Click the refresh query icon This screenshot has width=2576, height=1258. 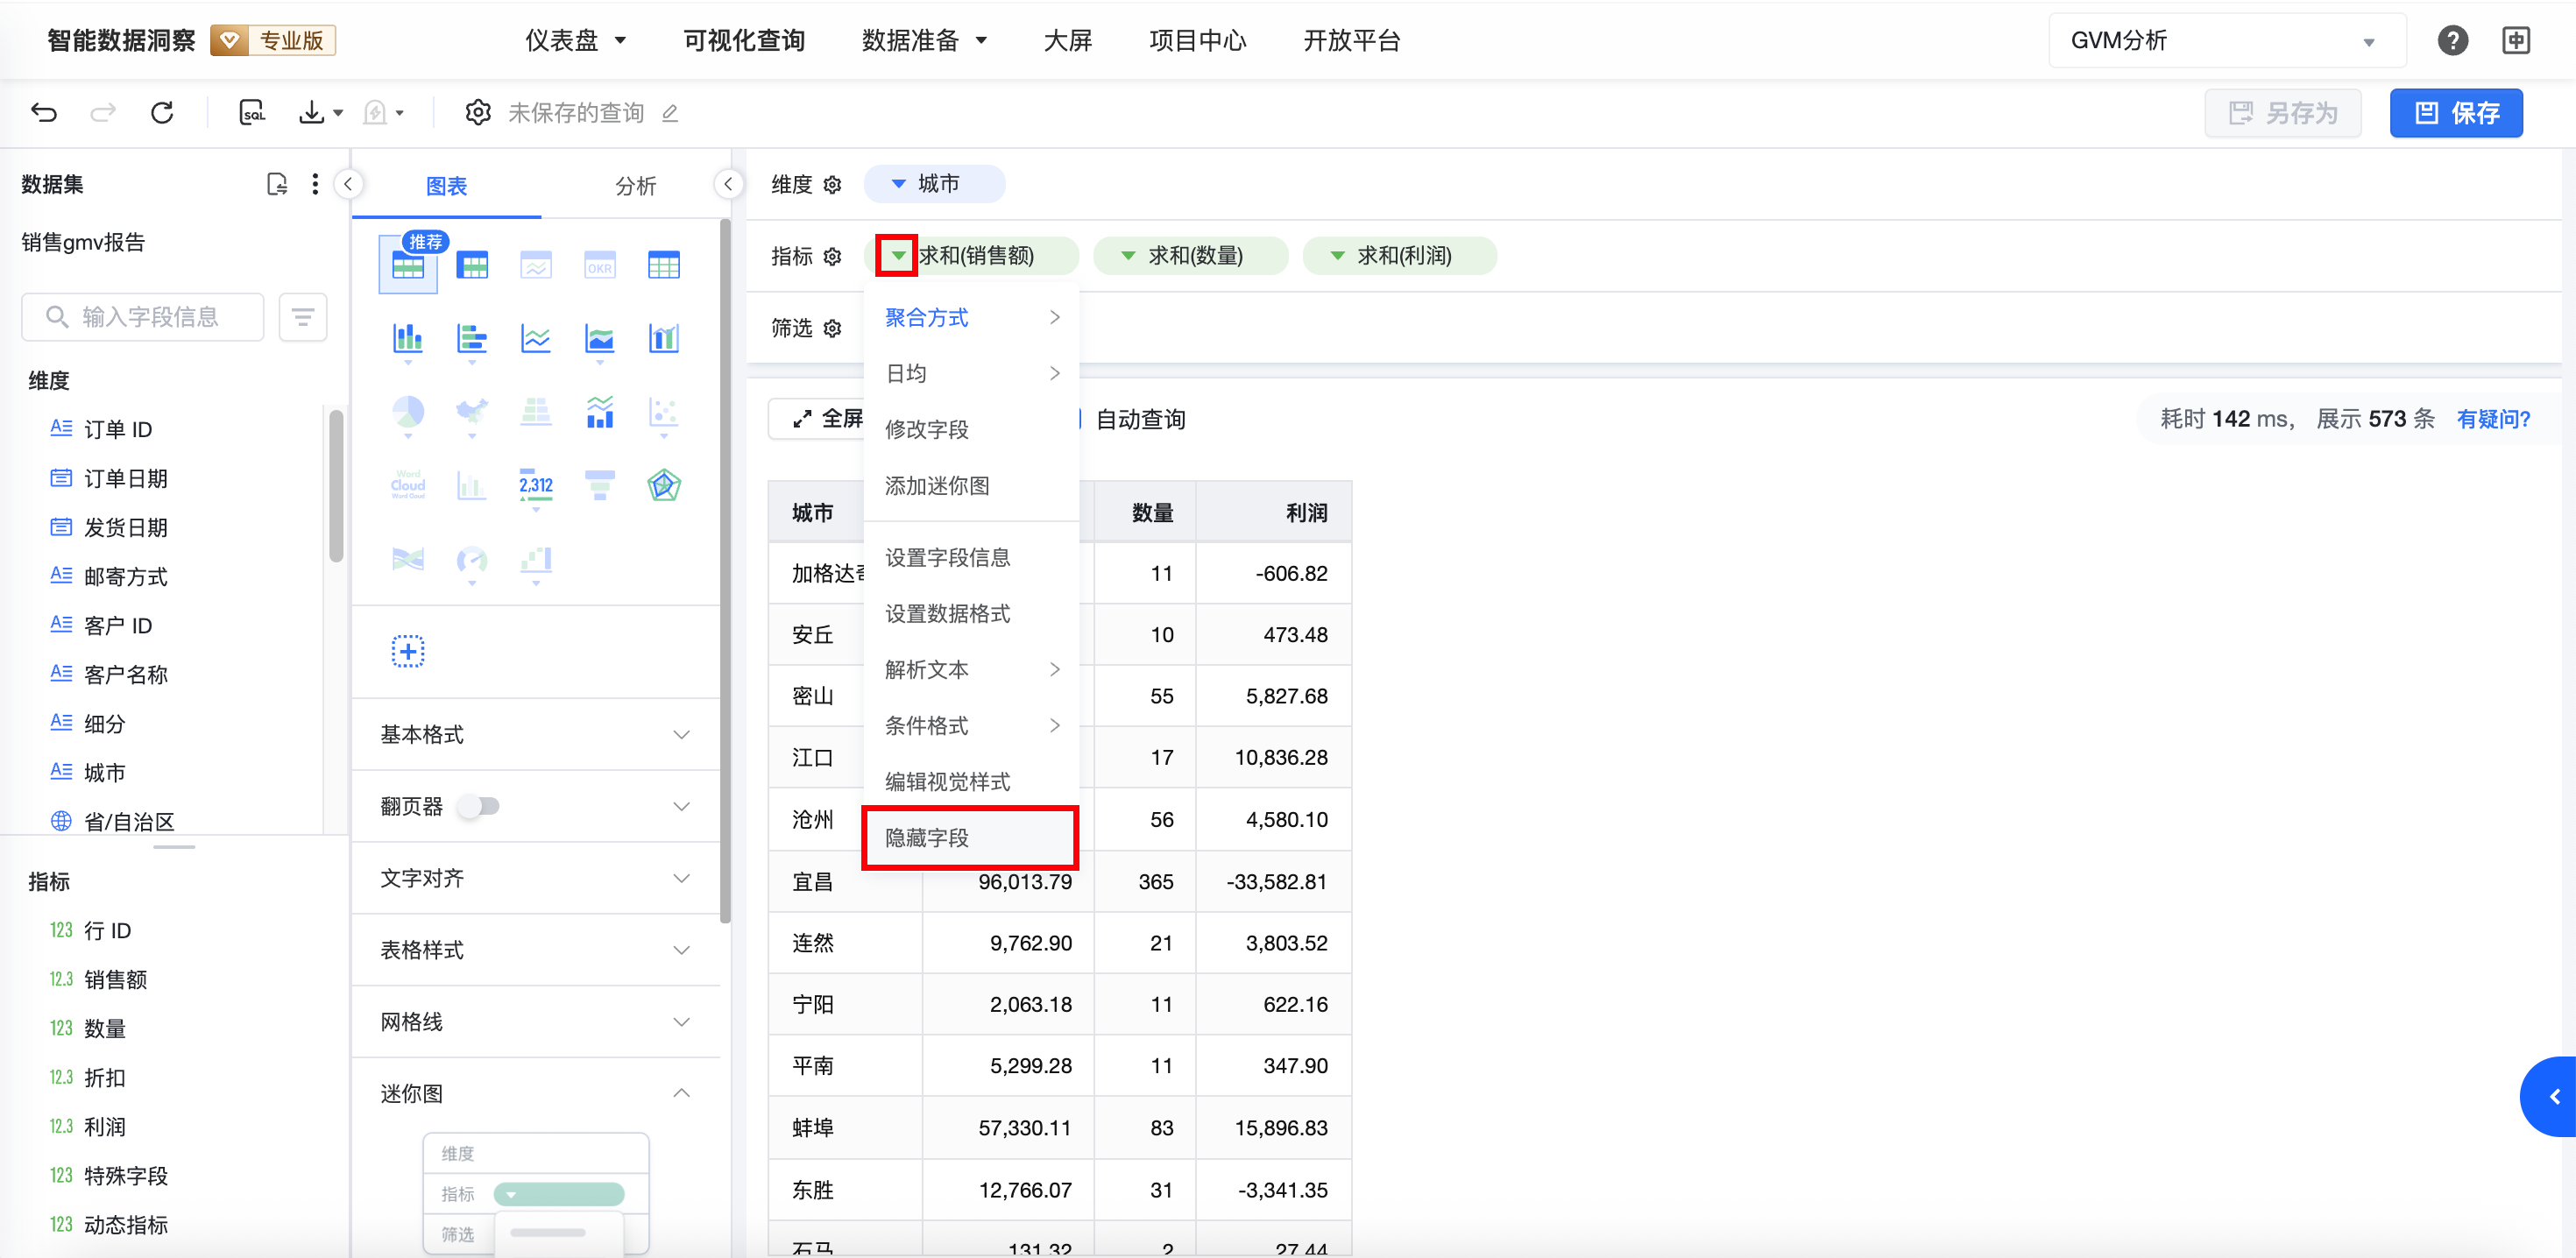point(162,113)
